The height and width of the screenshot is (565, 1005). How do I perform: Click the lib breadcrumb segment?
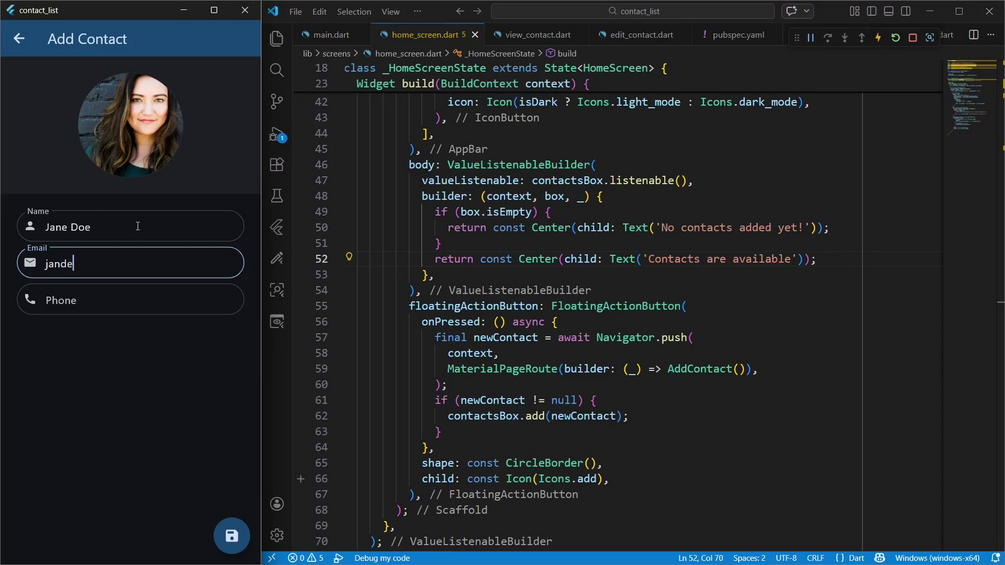click(x=308, y=53)
